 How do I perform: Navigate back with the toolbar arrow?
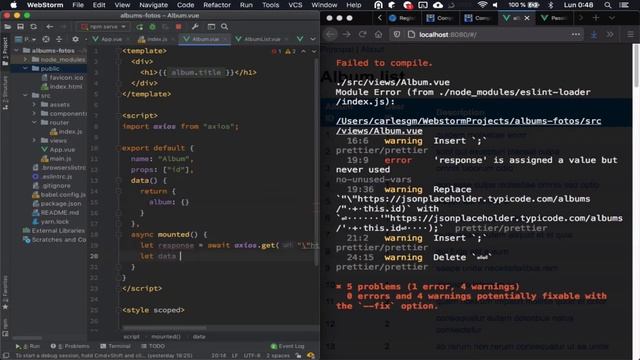click(x=49, y=27)
